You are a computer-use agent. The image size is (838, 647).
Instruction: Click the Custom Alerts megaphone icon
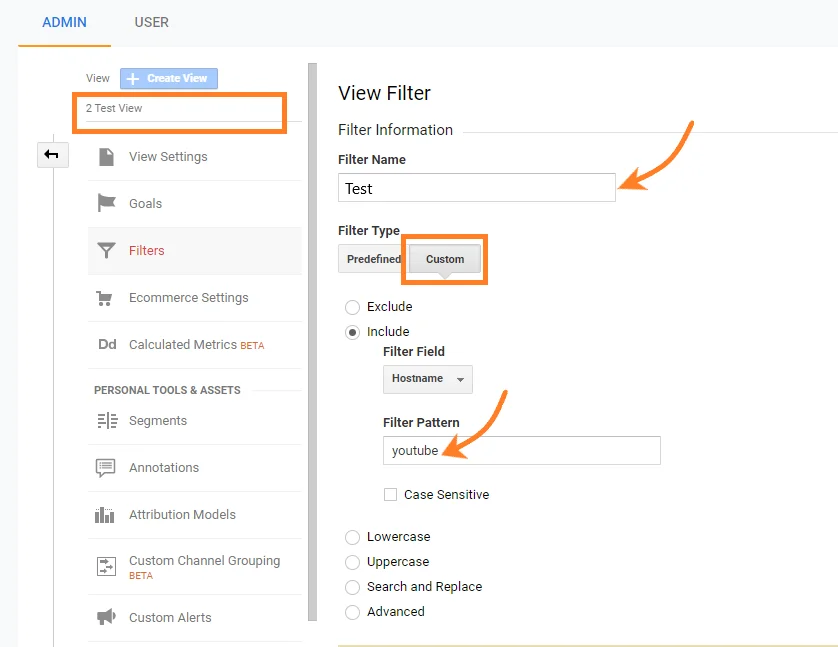[x=106, y=617]
